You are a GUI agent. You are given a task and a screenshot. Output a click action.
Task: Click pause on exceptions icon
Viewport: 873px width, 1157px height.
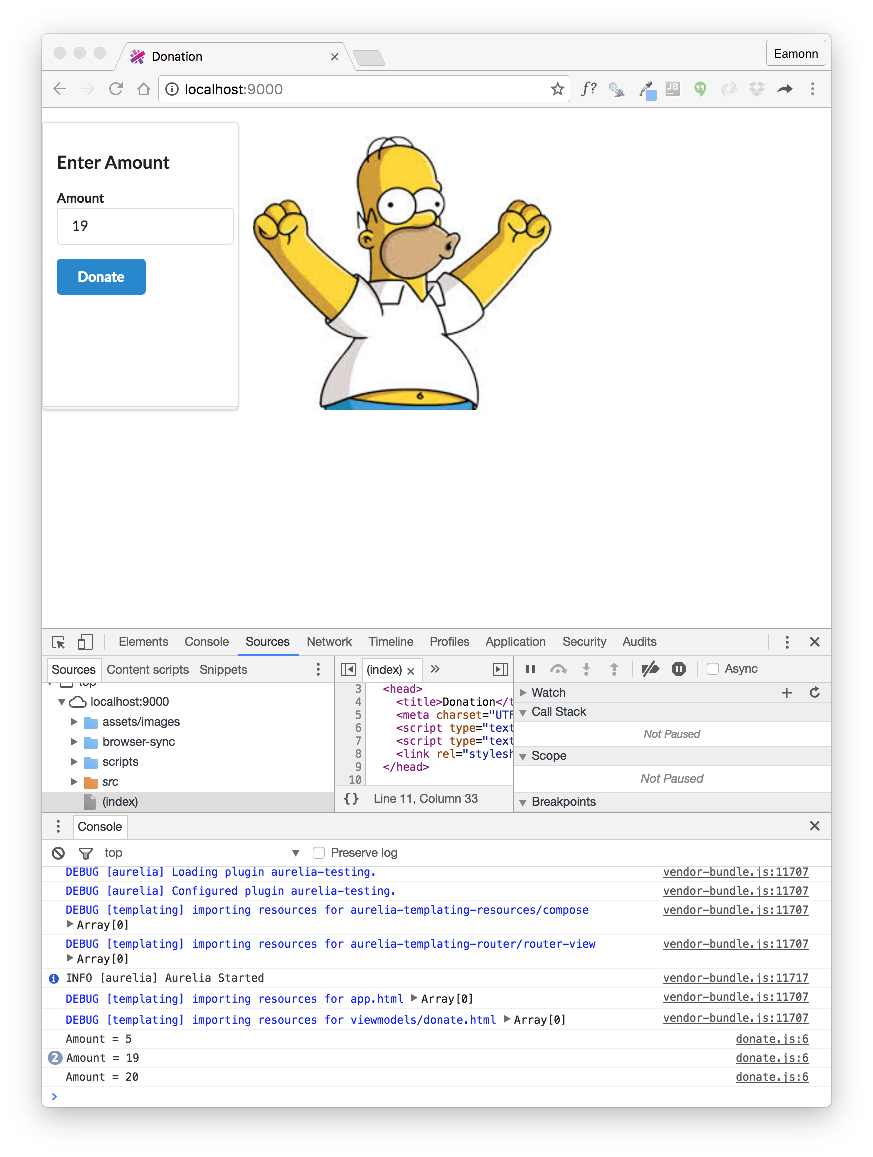coord(679,669)
